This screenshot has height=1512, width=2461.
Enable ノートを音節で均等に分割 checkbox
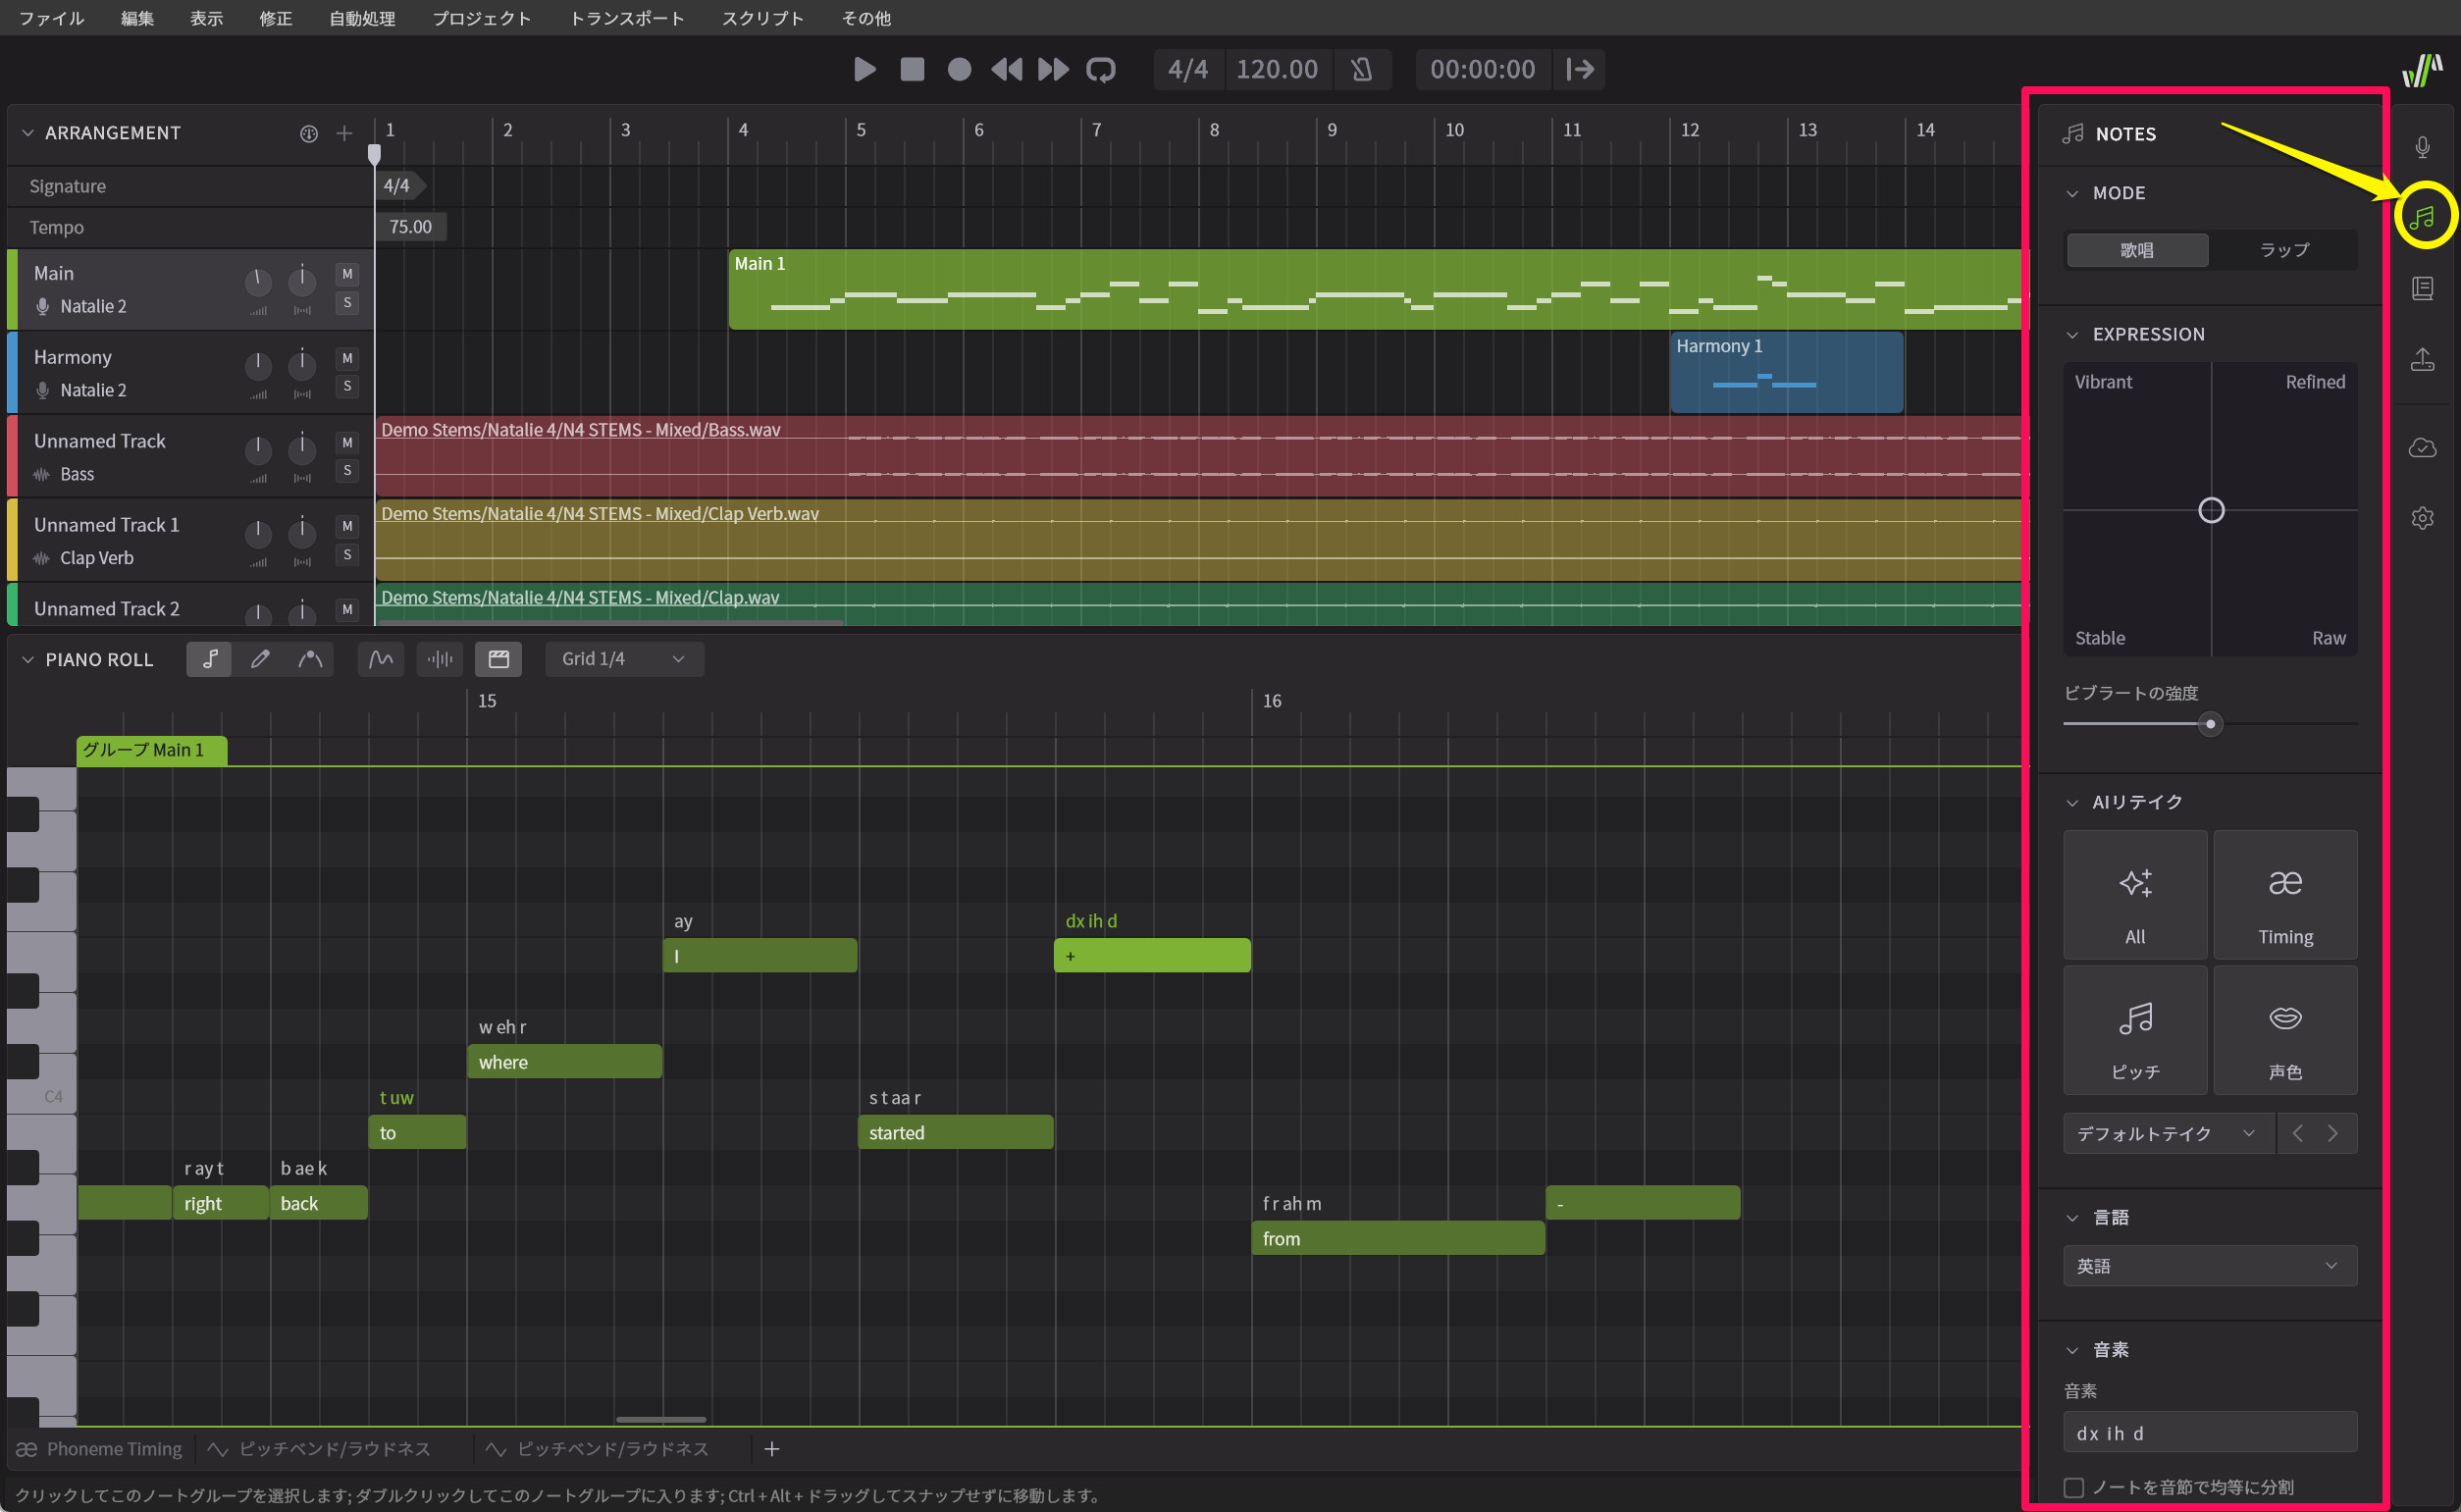[2074, 1487]
